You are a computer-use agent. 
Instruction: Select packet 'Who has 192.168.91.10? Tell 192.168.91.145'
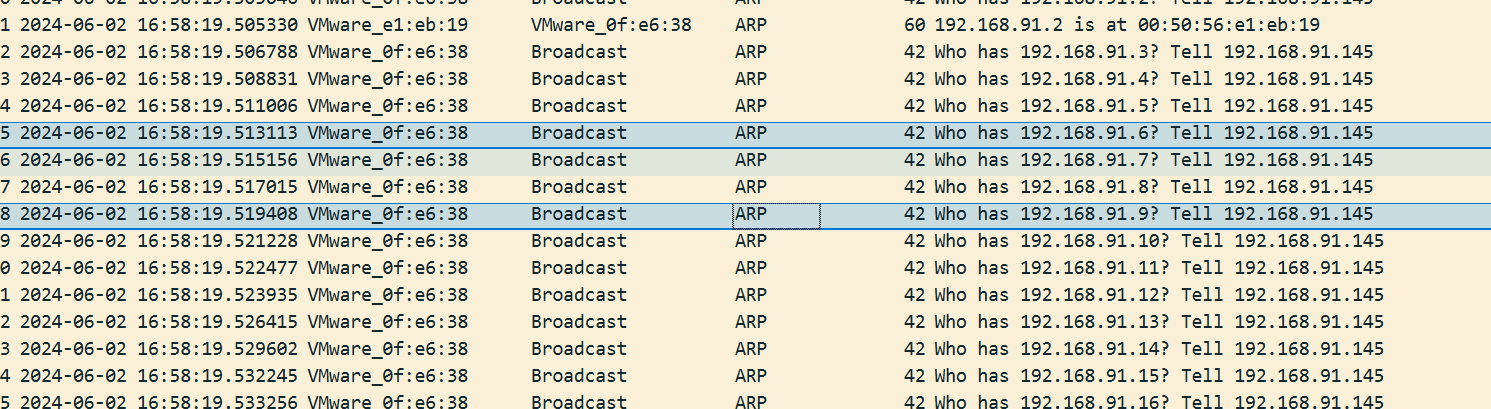745,241
